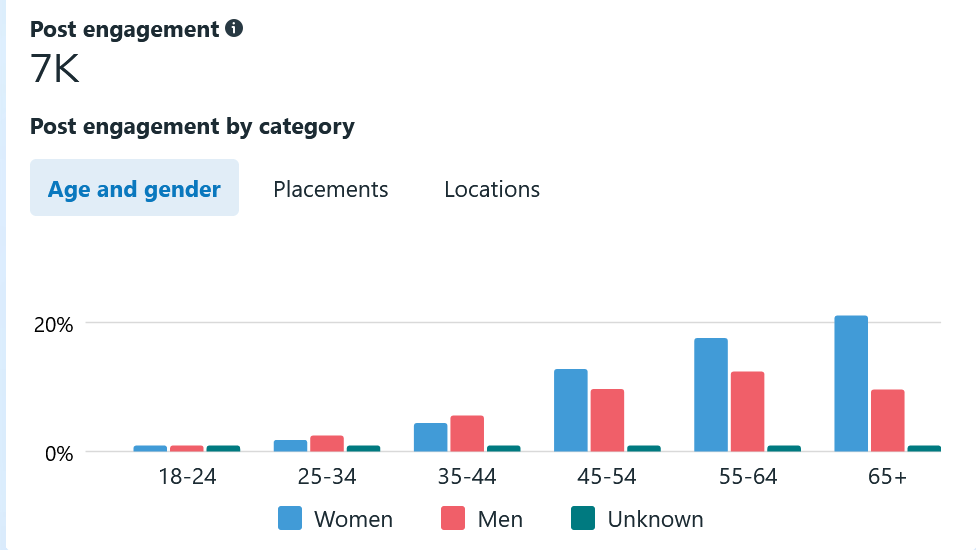Select the Age and gender tab
The width and height of the screenshot is (976, 550).
pyautogui.click(x=134, y=189)
